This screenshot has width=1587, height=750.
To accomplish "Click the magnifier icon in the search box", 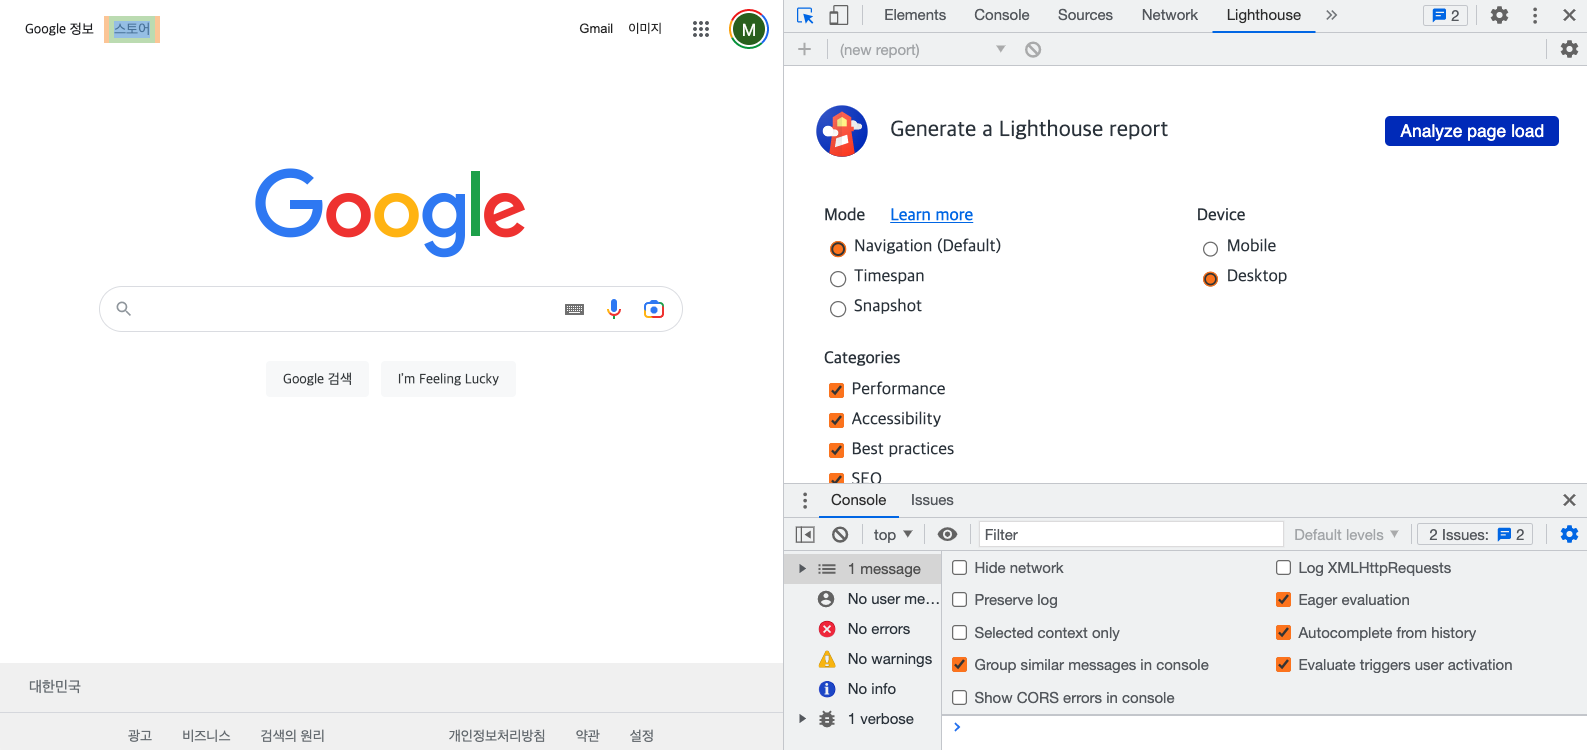I will coord(124,309).
